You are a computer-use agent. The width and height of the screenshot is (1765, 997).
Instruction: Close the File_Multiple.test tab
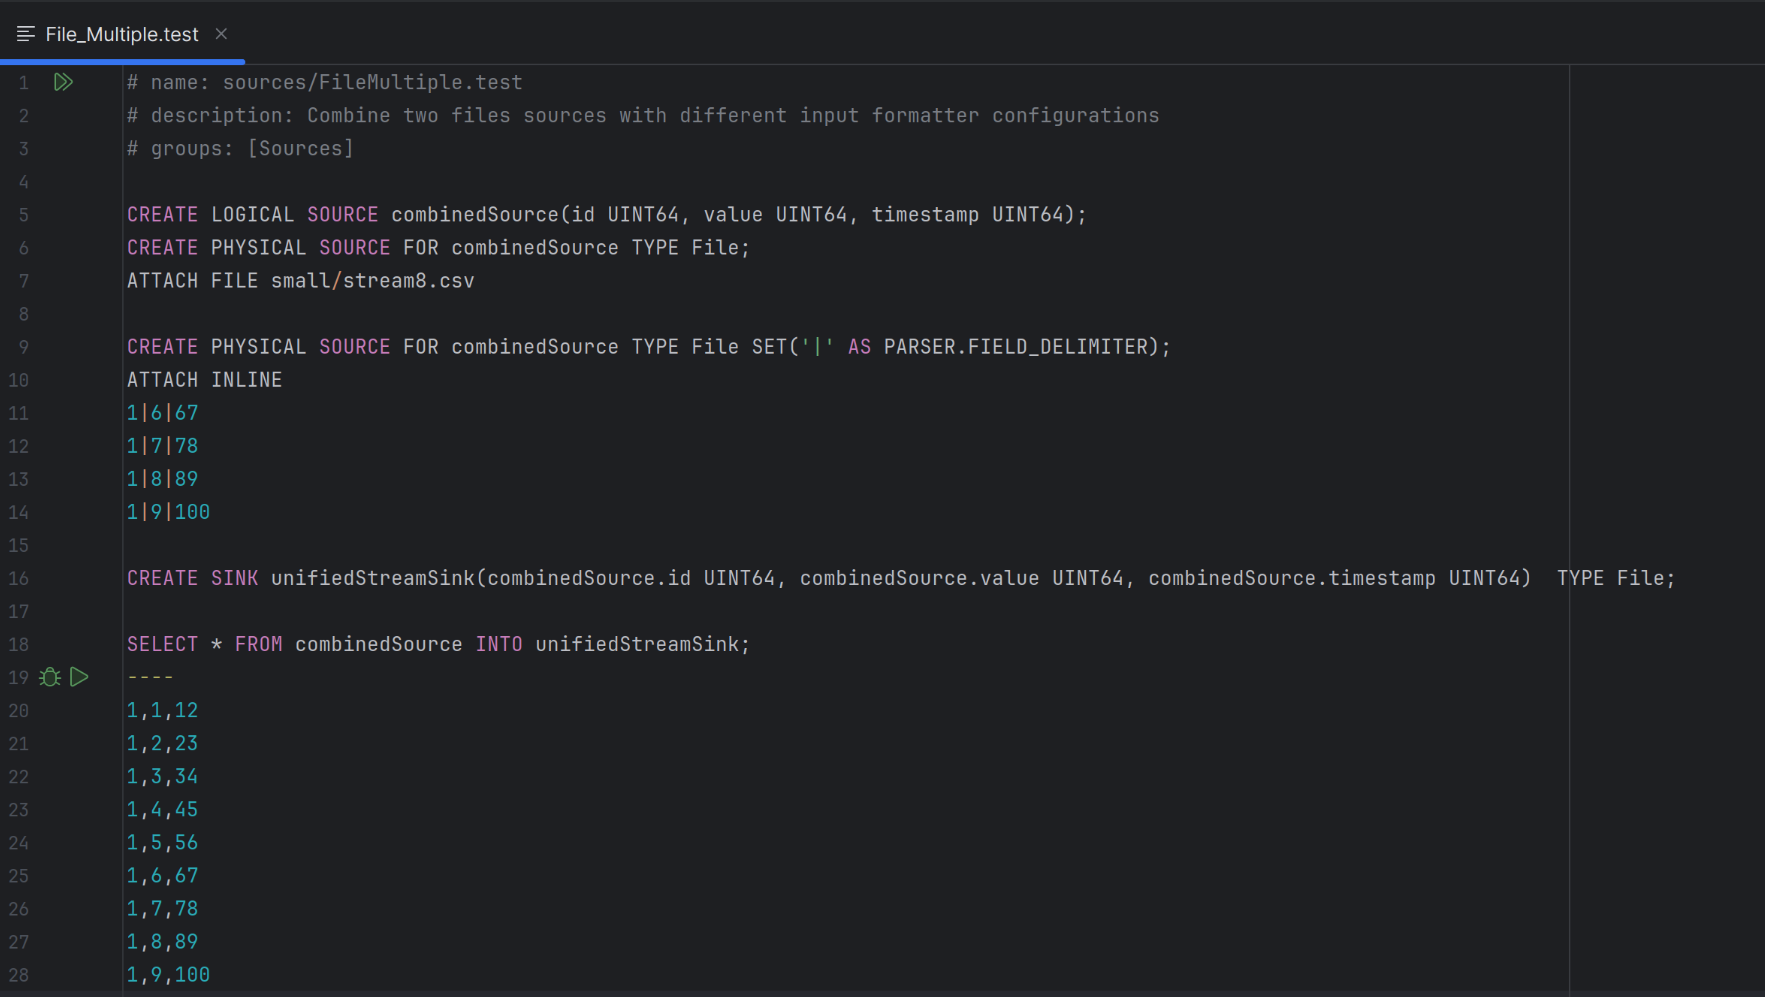point(222,34)
